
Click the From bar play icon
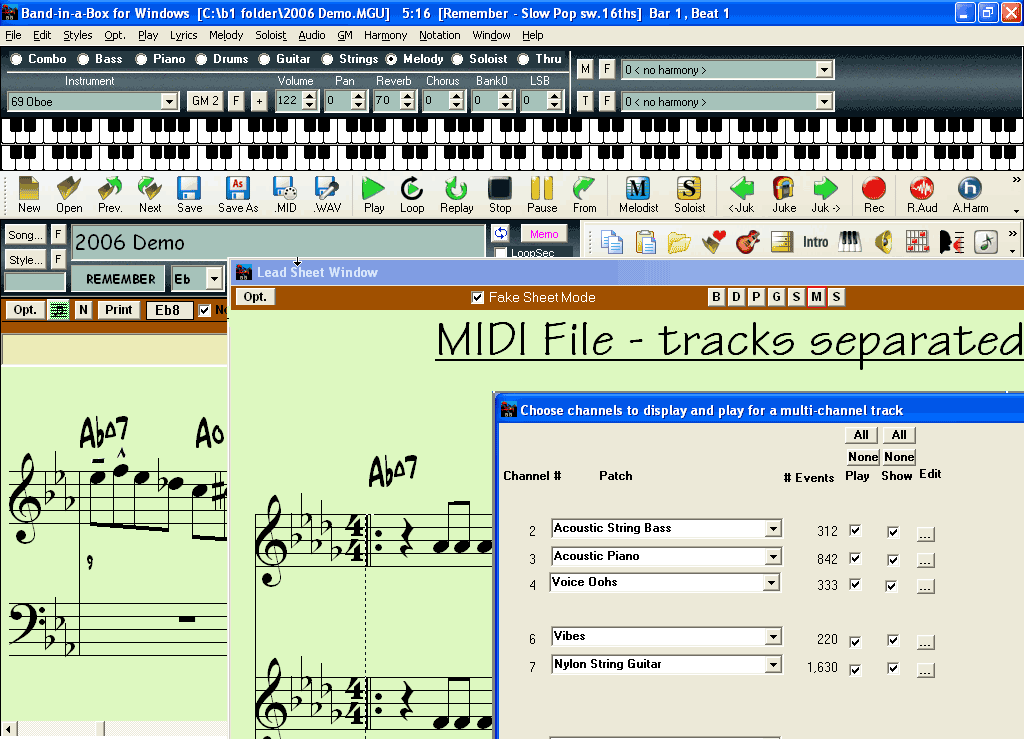click(x=584, y=195)
